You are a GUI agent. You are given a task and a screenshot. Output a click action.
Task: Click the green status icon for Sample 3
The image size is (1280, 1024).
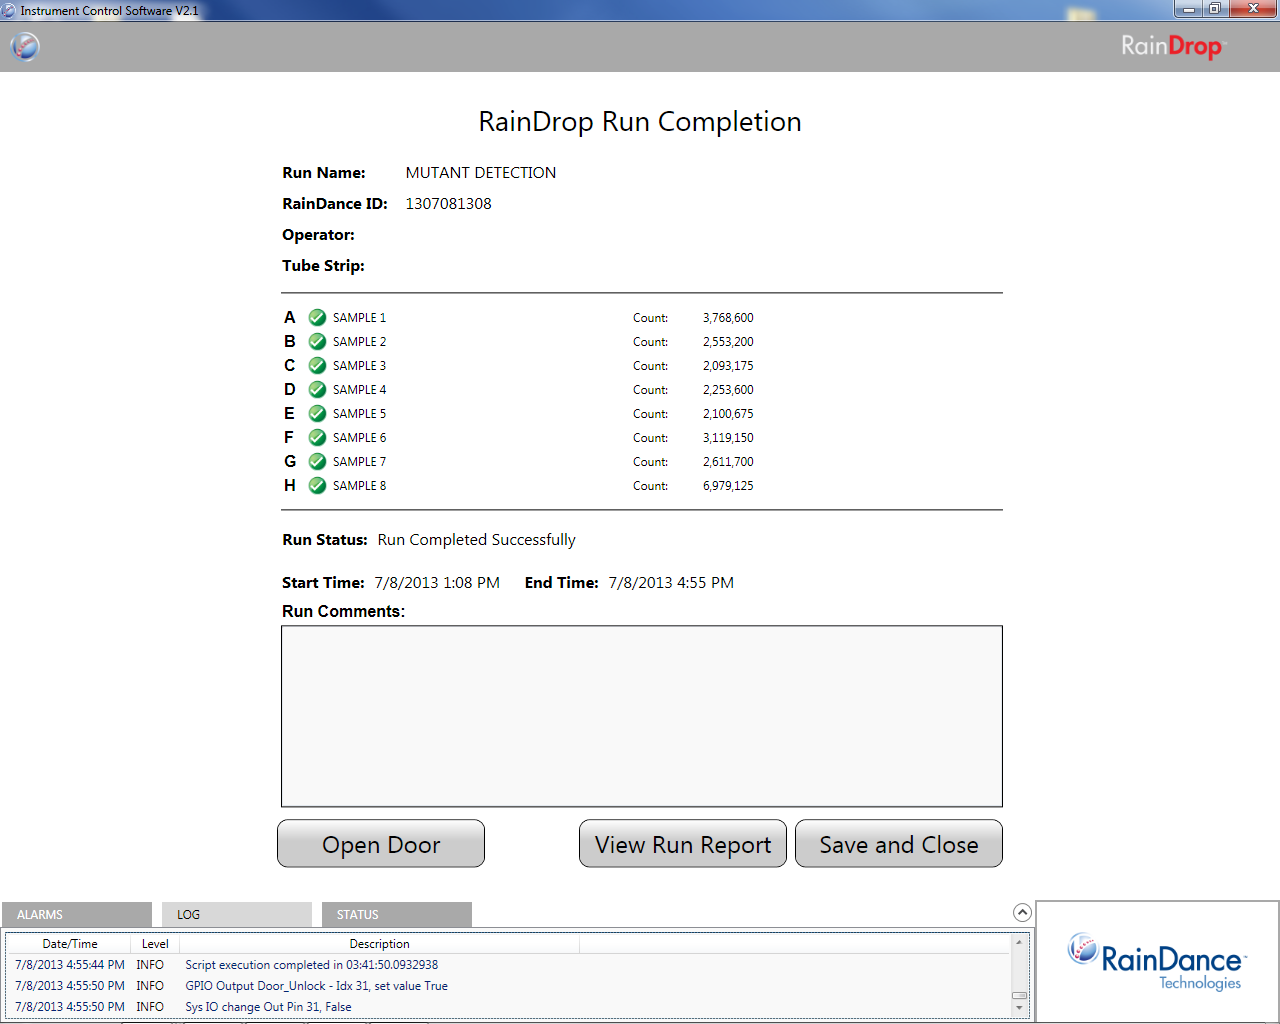[317, 366]
